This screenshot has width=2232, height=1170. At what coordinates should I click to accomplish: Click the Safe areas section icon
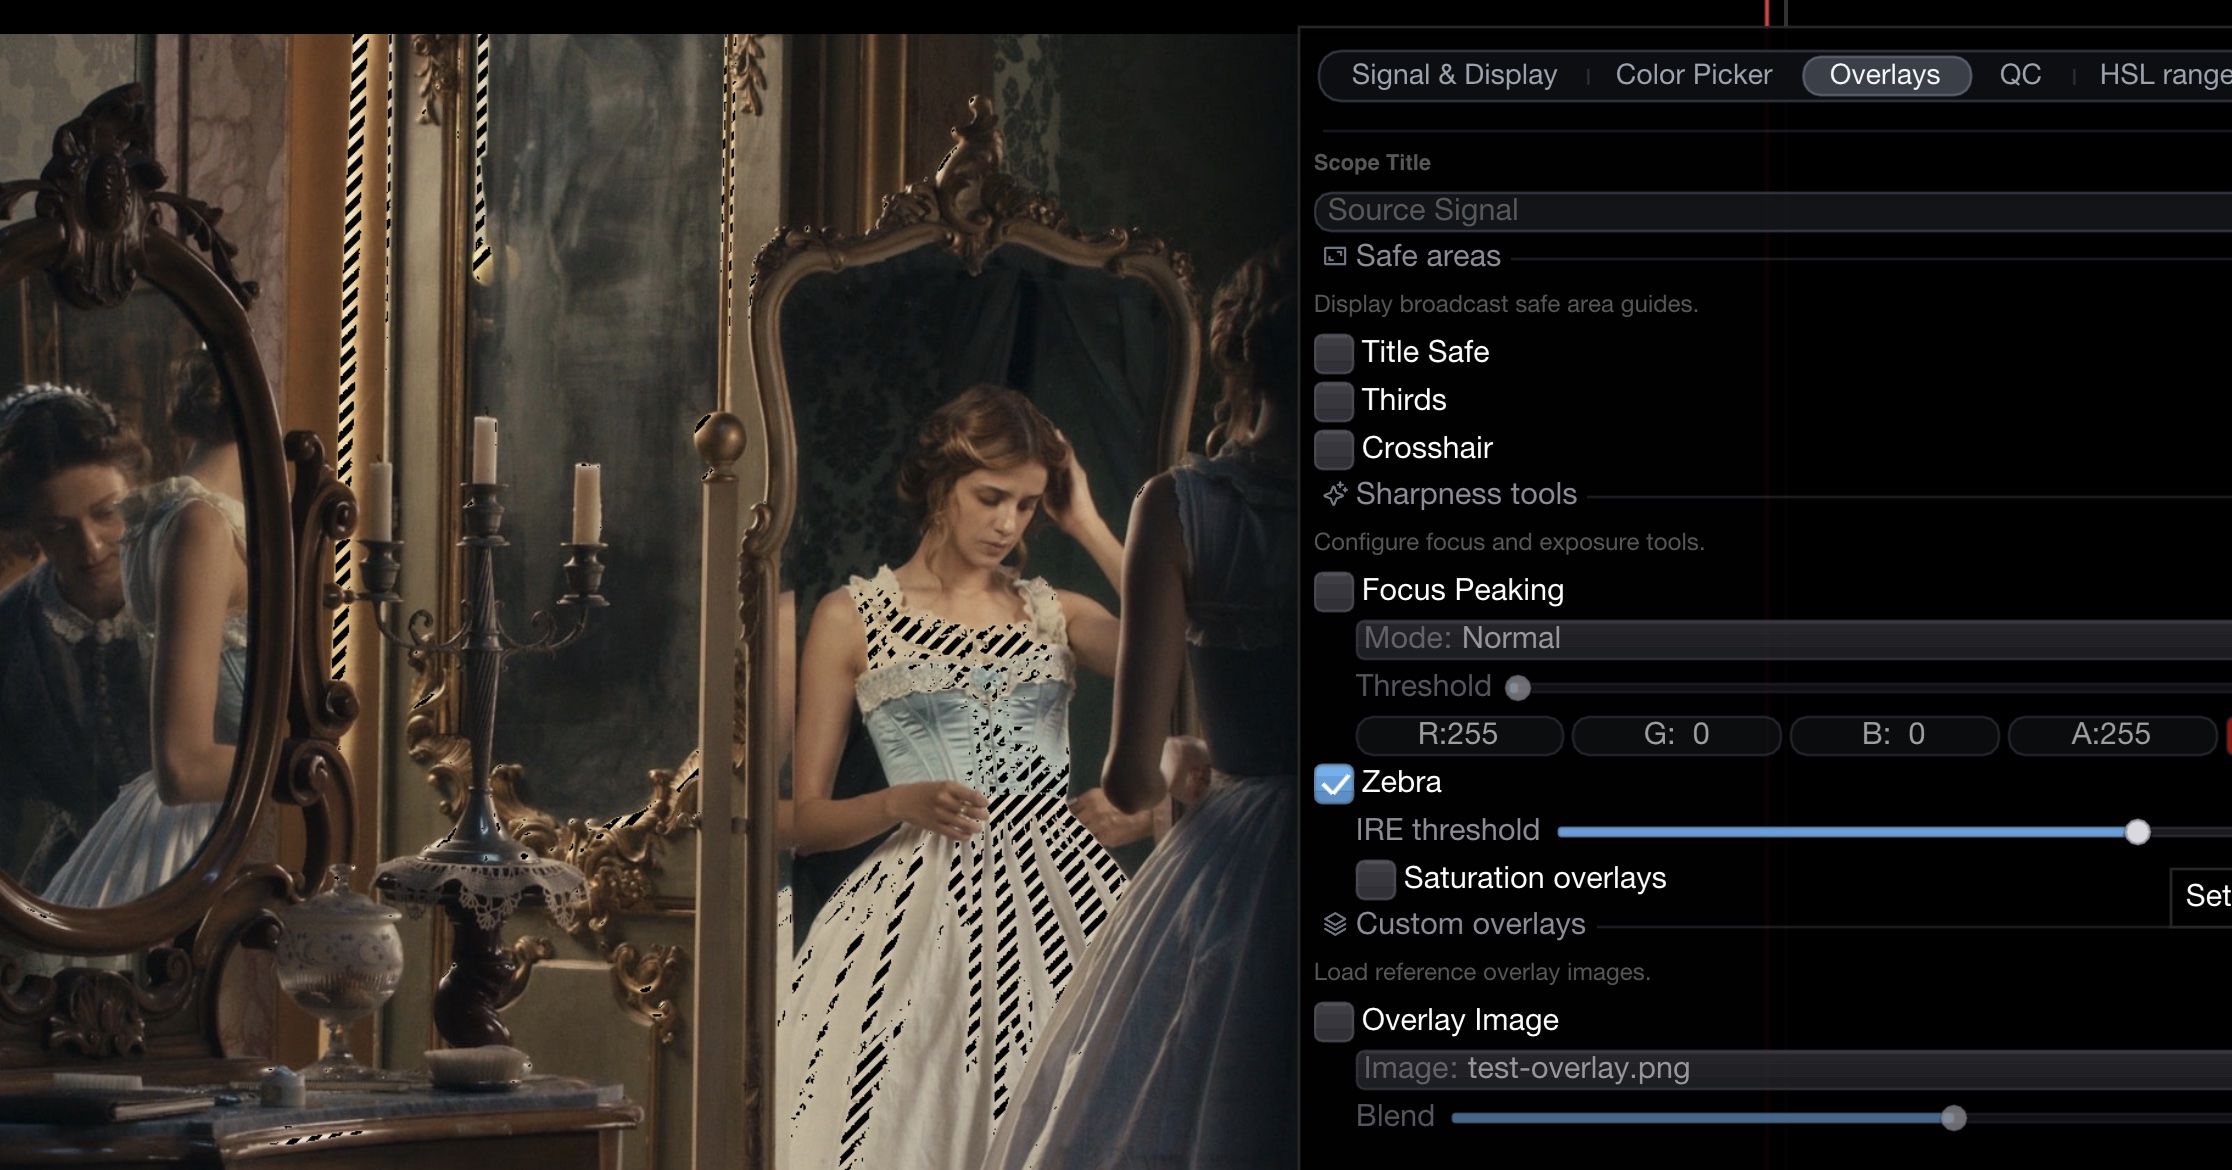point(1334,257)
